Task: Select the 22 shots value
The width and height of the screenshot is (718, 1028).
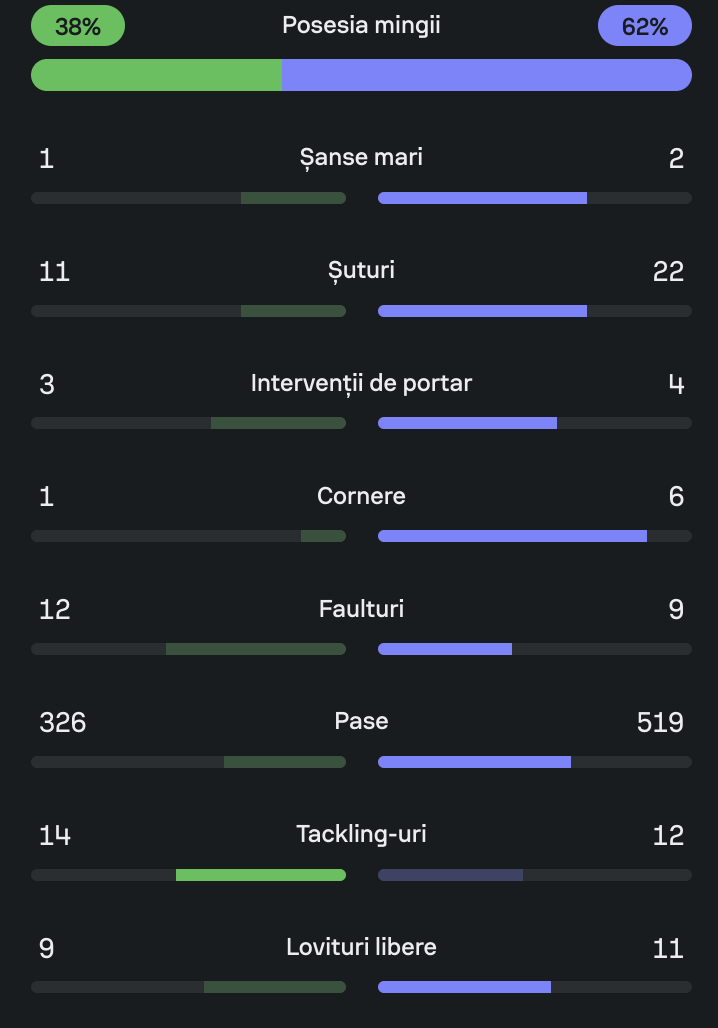Action: coord(668,271)
